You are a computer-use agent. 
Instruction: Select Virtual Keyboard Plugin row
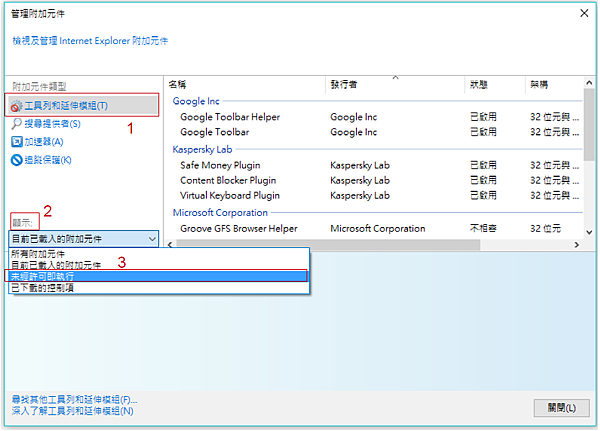pyautogui.click(x=375, y=196)
